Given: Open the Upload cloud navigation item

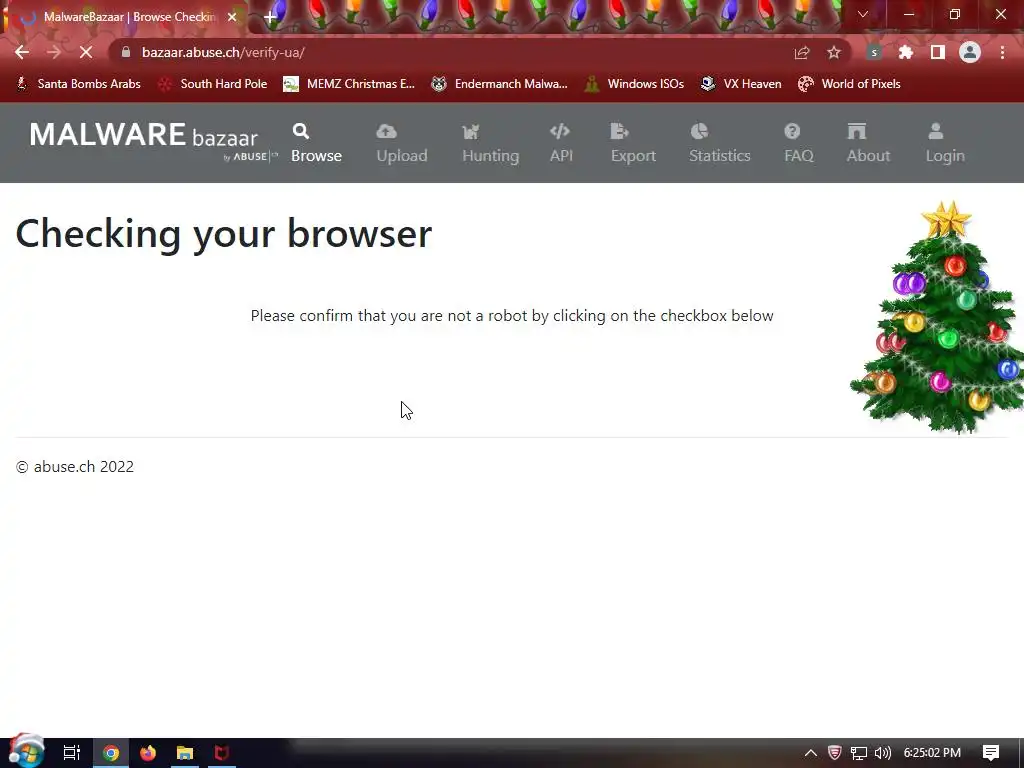Looking at the screenshot, I should (402, 143).
